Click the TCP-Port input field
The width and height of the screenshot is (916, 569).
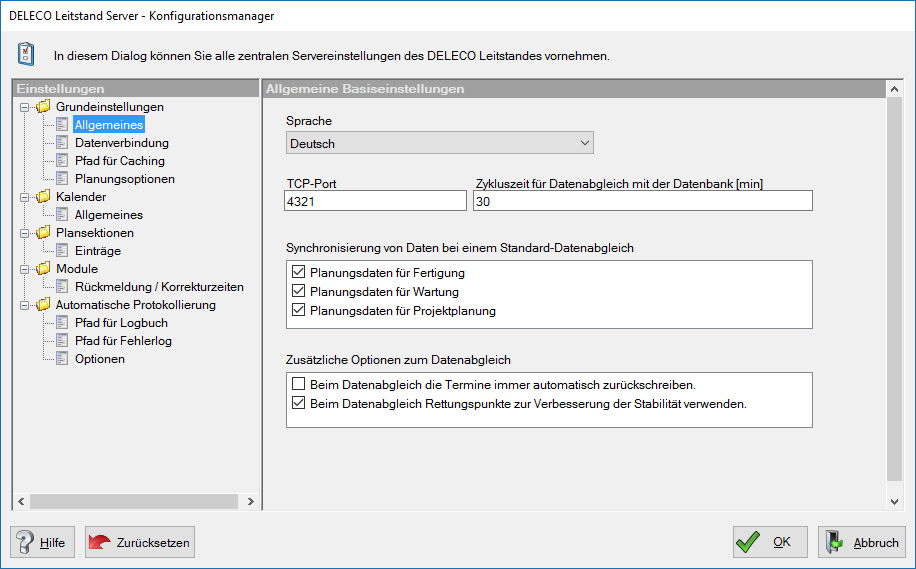pyautogui.click(x=375, y=201)
